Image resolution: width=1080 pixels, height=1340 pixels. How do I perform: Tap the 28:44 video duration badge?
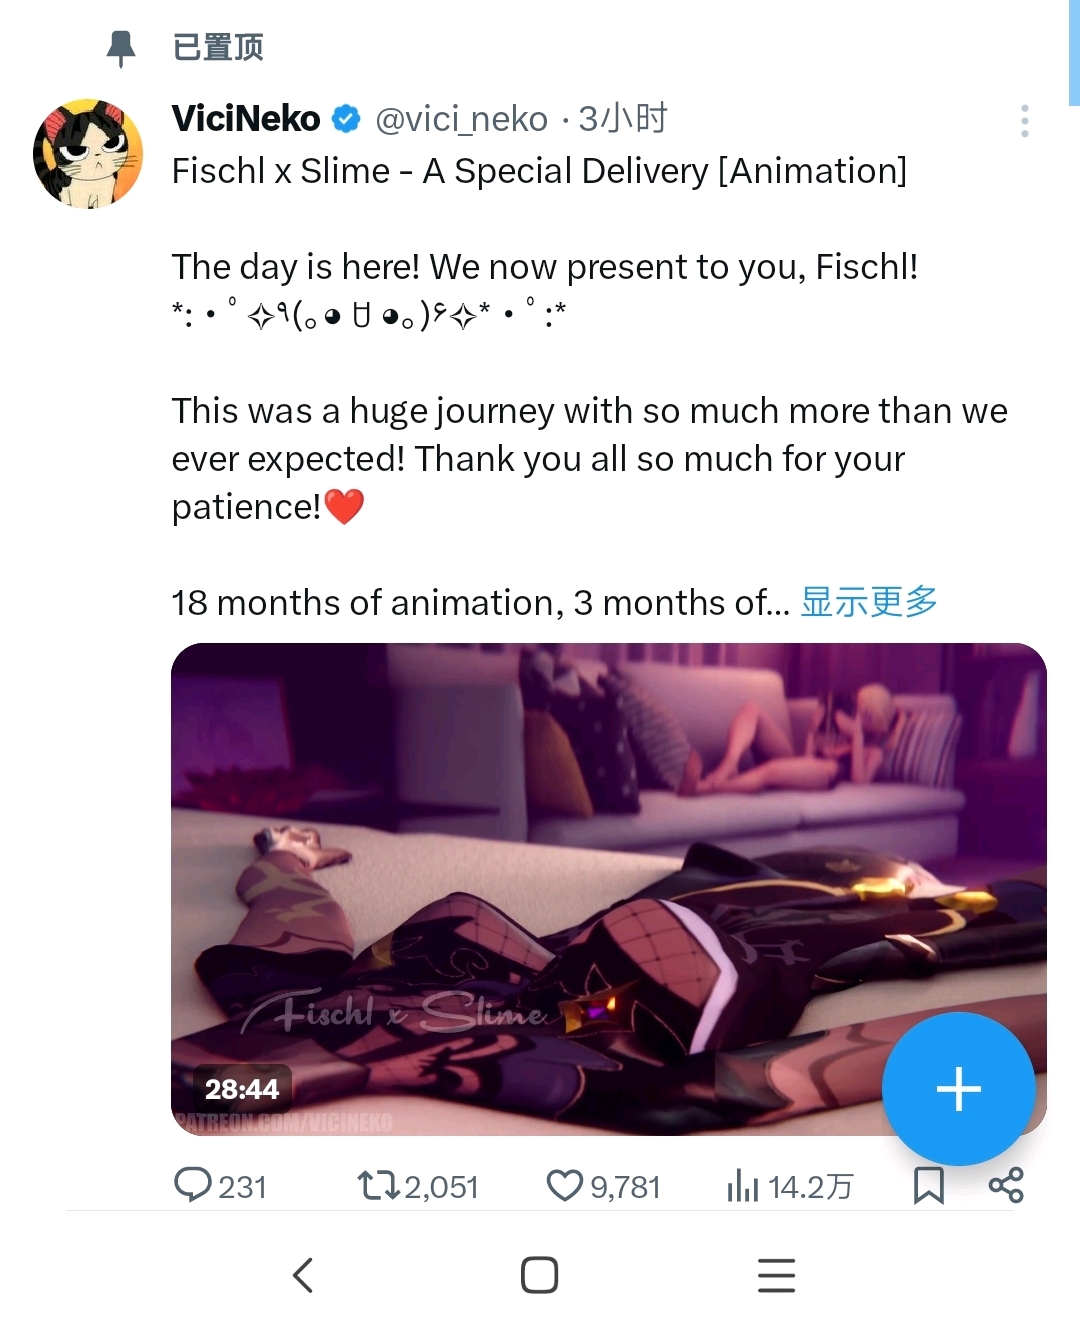pyautogui.click(x=242, y=1089)
